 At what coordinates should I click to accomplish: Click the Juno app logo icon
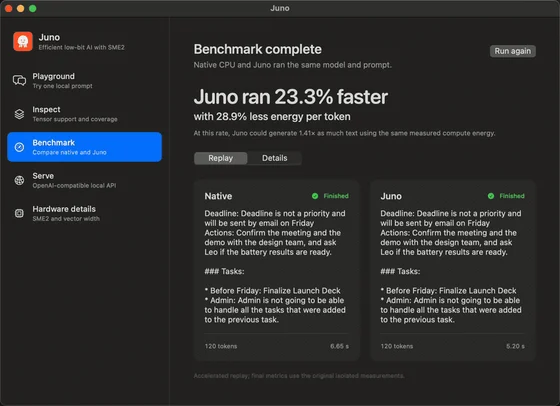pyautogui.click(x=23, y=41)
